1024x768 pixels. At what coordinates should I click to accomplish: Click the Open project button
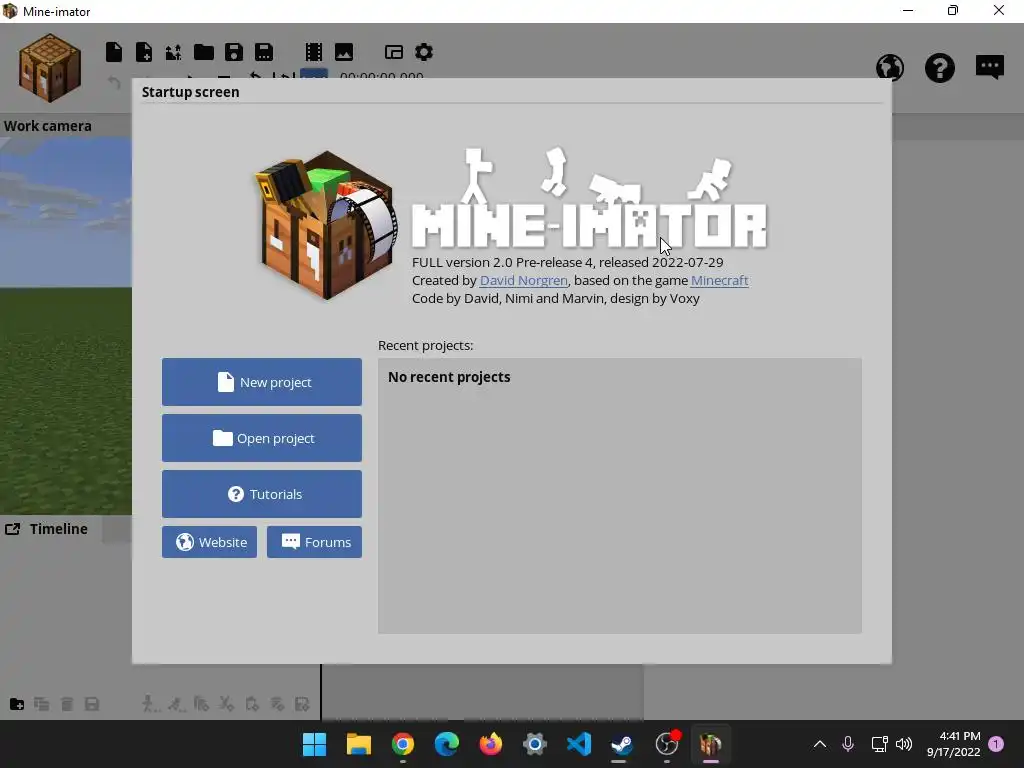click(261, 438)
